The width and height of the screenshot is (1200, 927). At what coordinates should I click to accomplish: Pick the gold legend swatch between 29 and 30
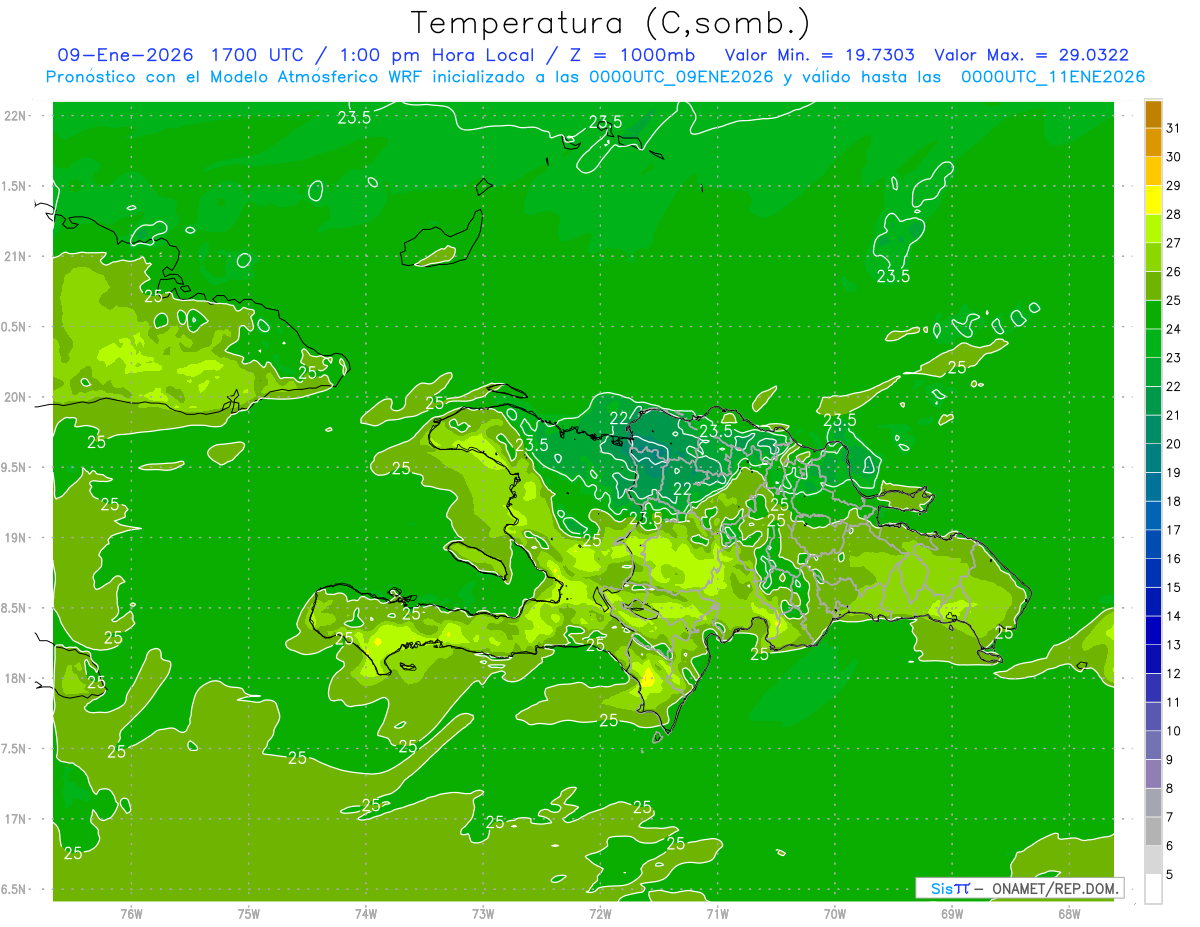click(x=1154, y=171)
